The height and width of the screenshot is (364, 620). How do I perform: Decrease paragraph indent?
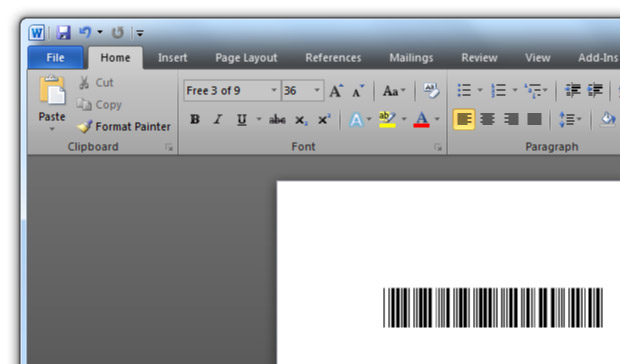[573, 91]
